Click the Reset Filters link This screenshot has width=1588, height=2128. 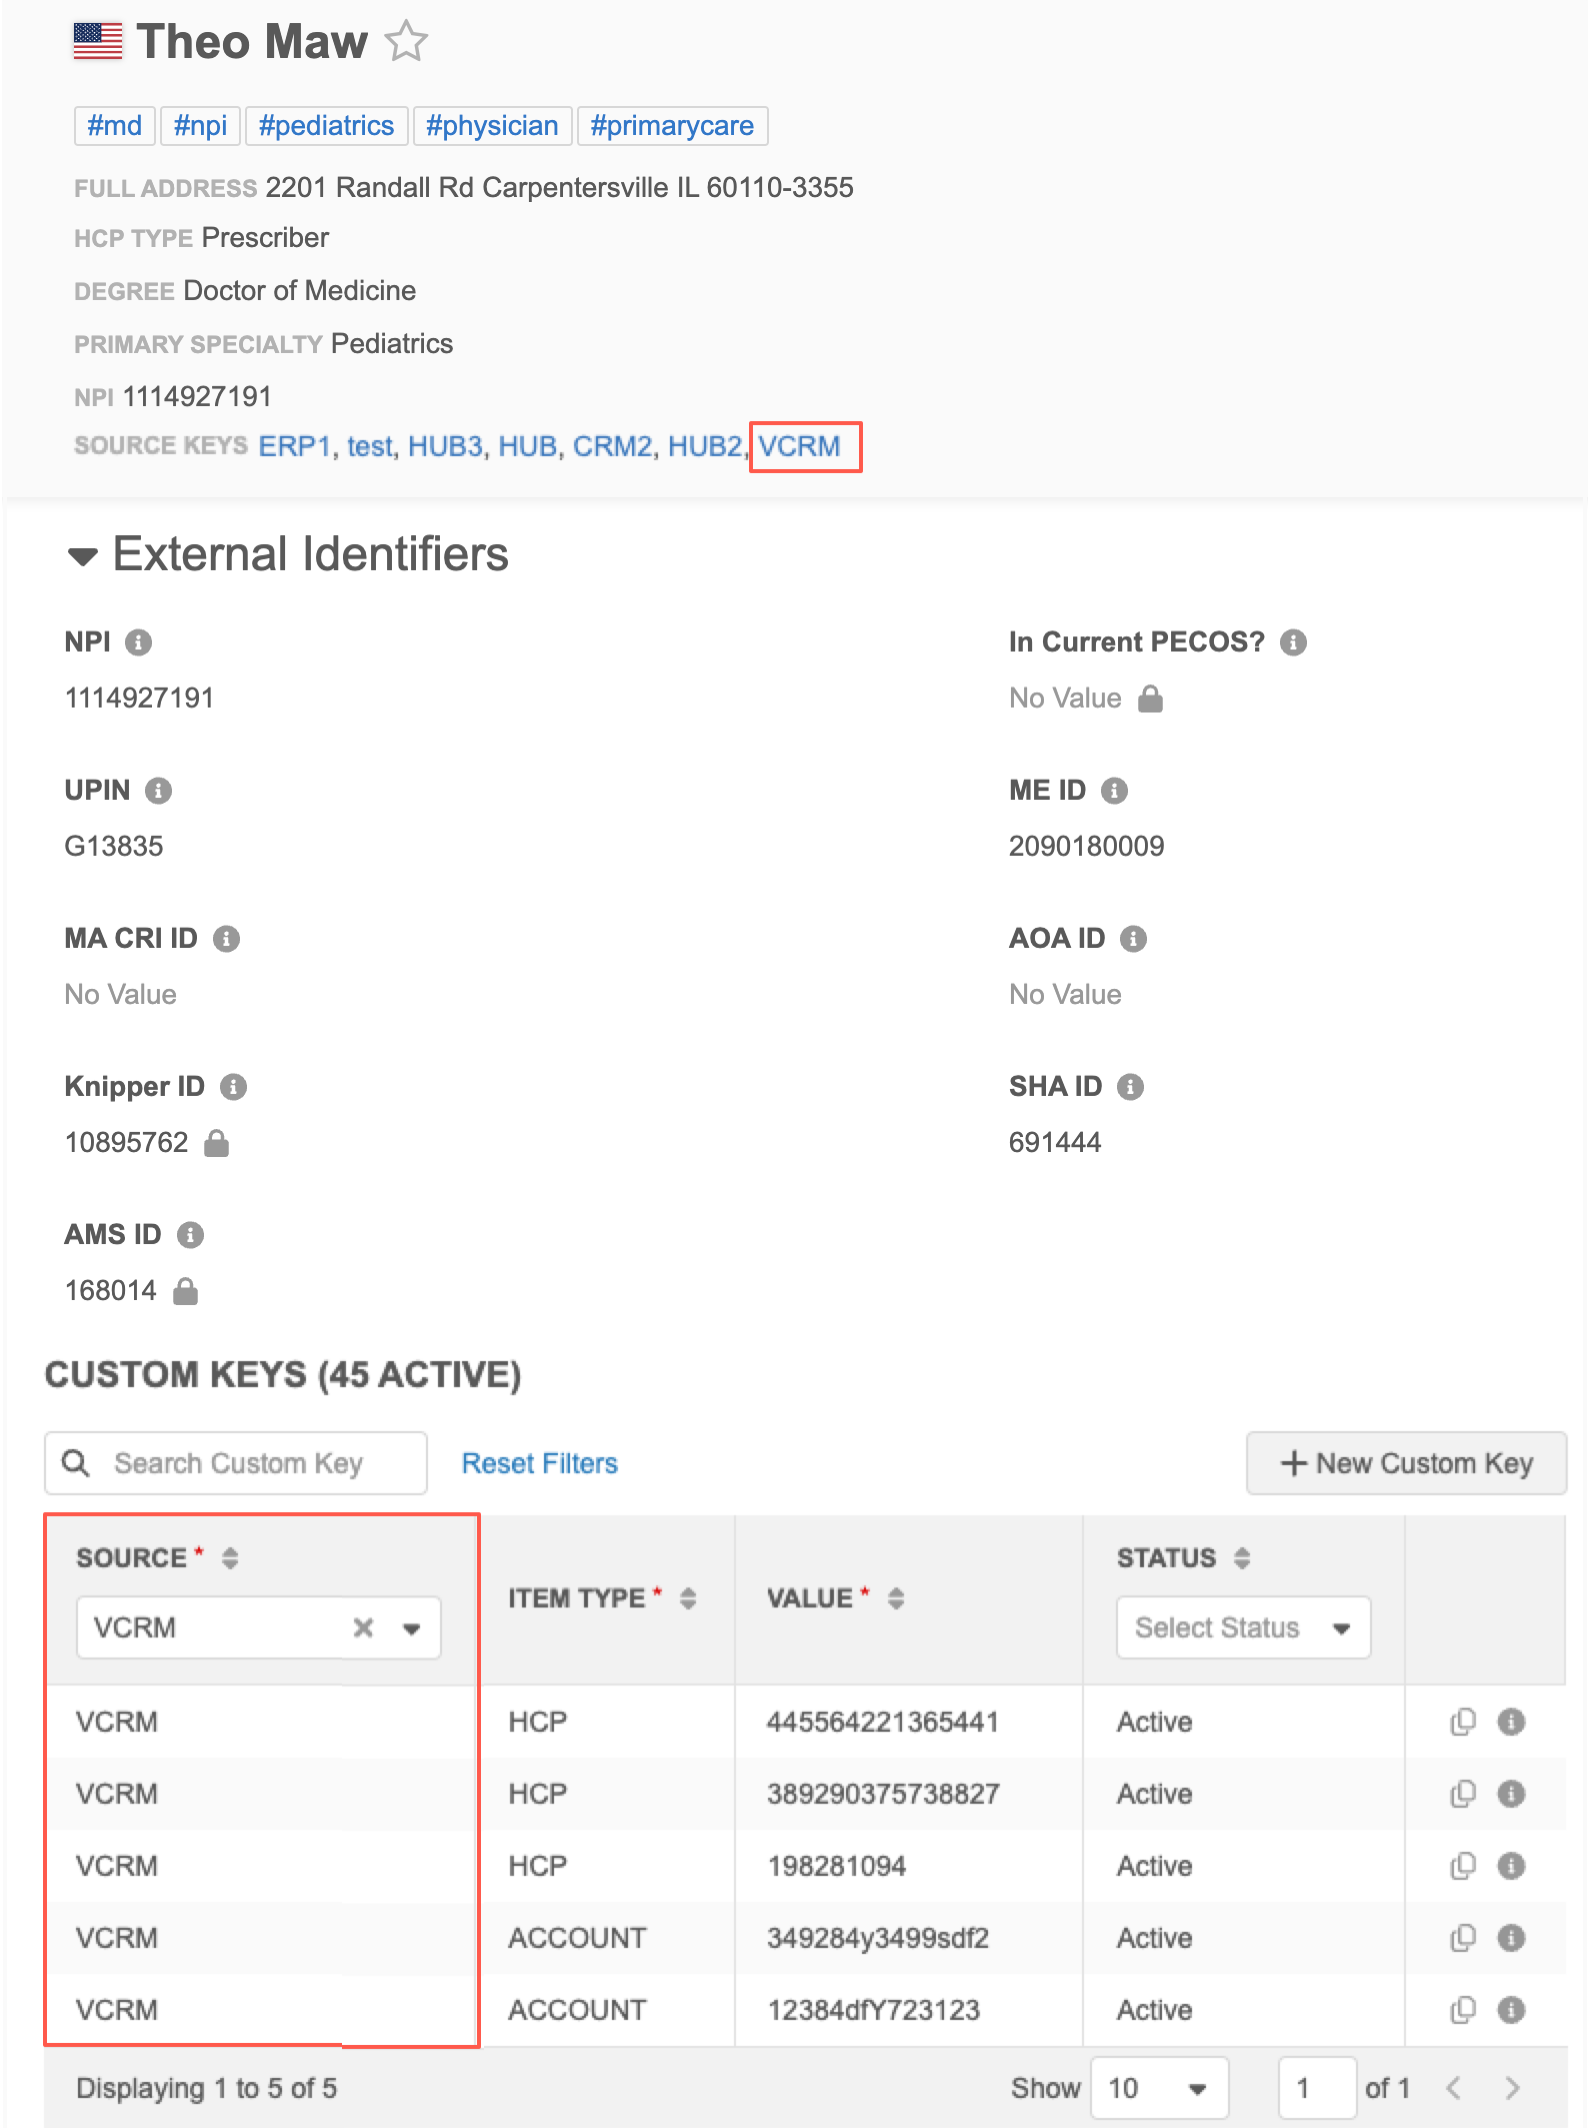pos(539,1463)
